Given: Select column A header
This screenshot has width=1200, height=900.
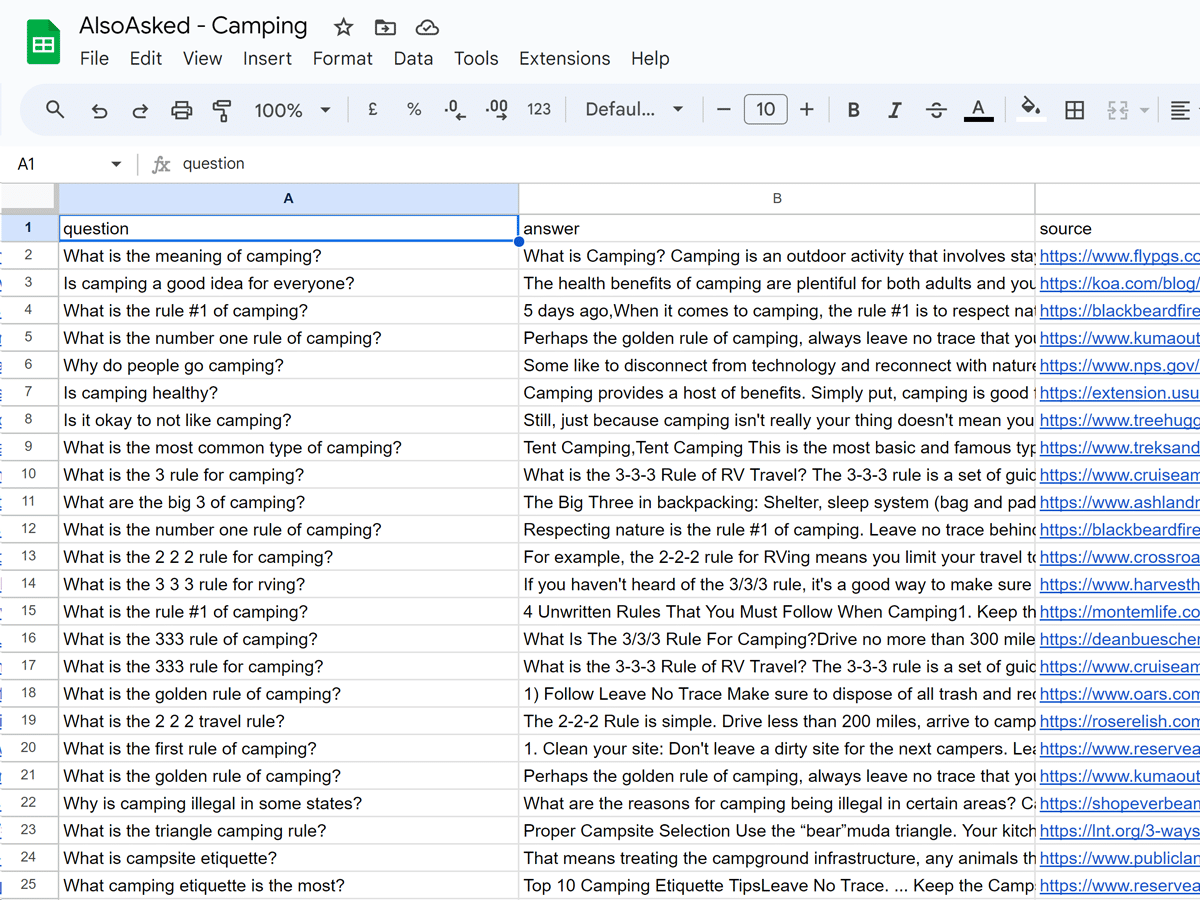Looking at the screenshot, I should click(288, 198).
